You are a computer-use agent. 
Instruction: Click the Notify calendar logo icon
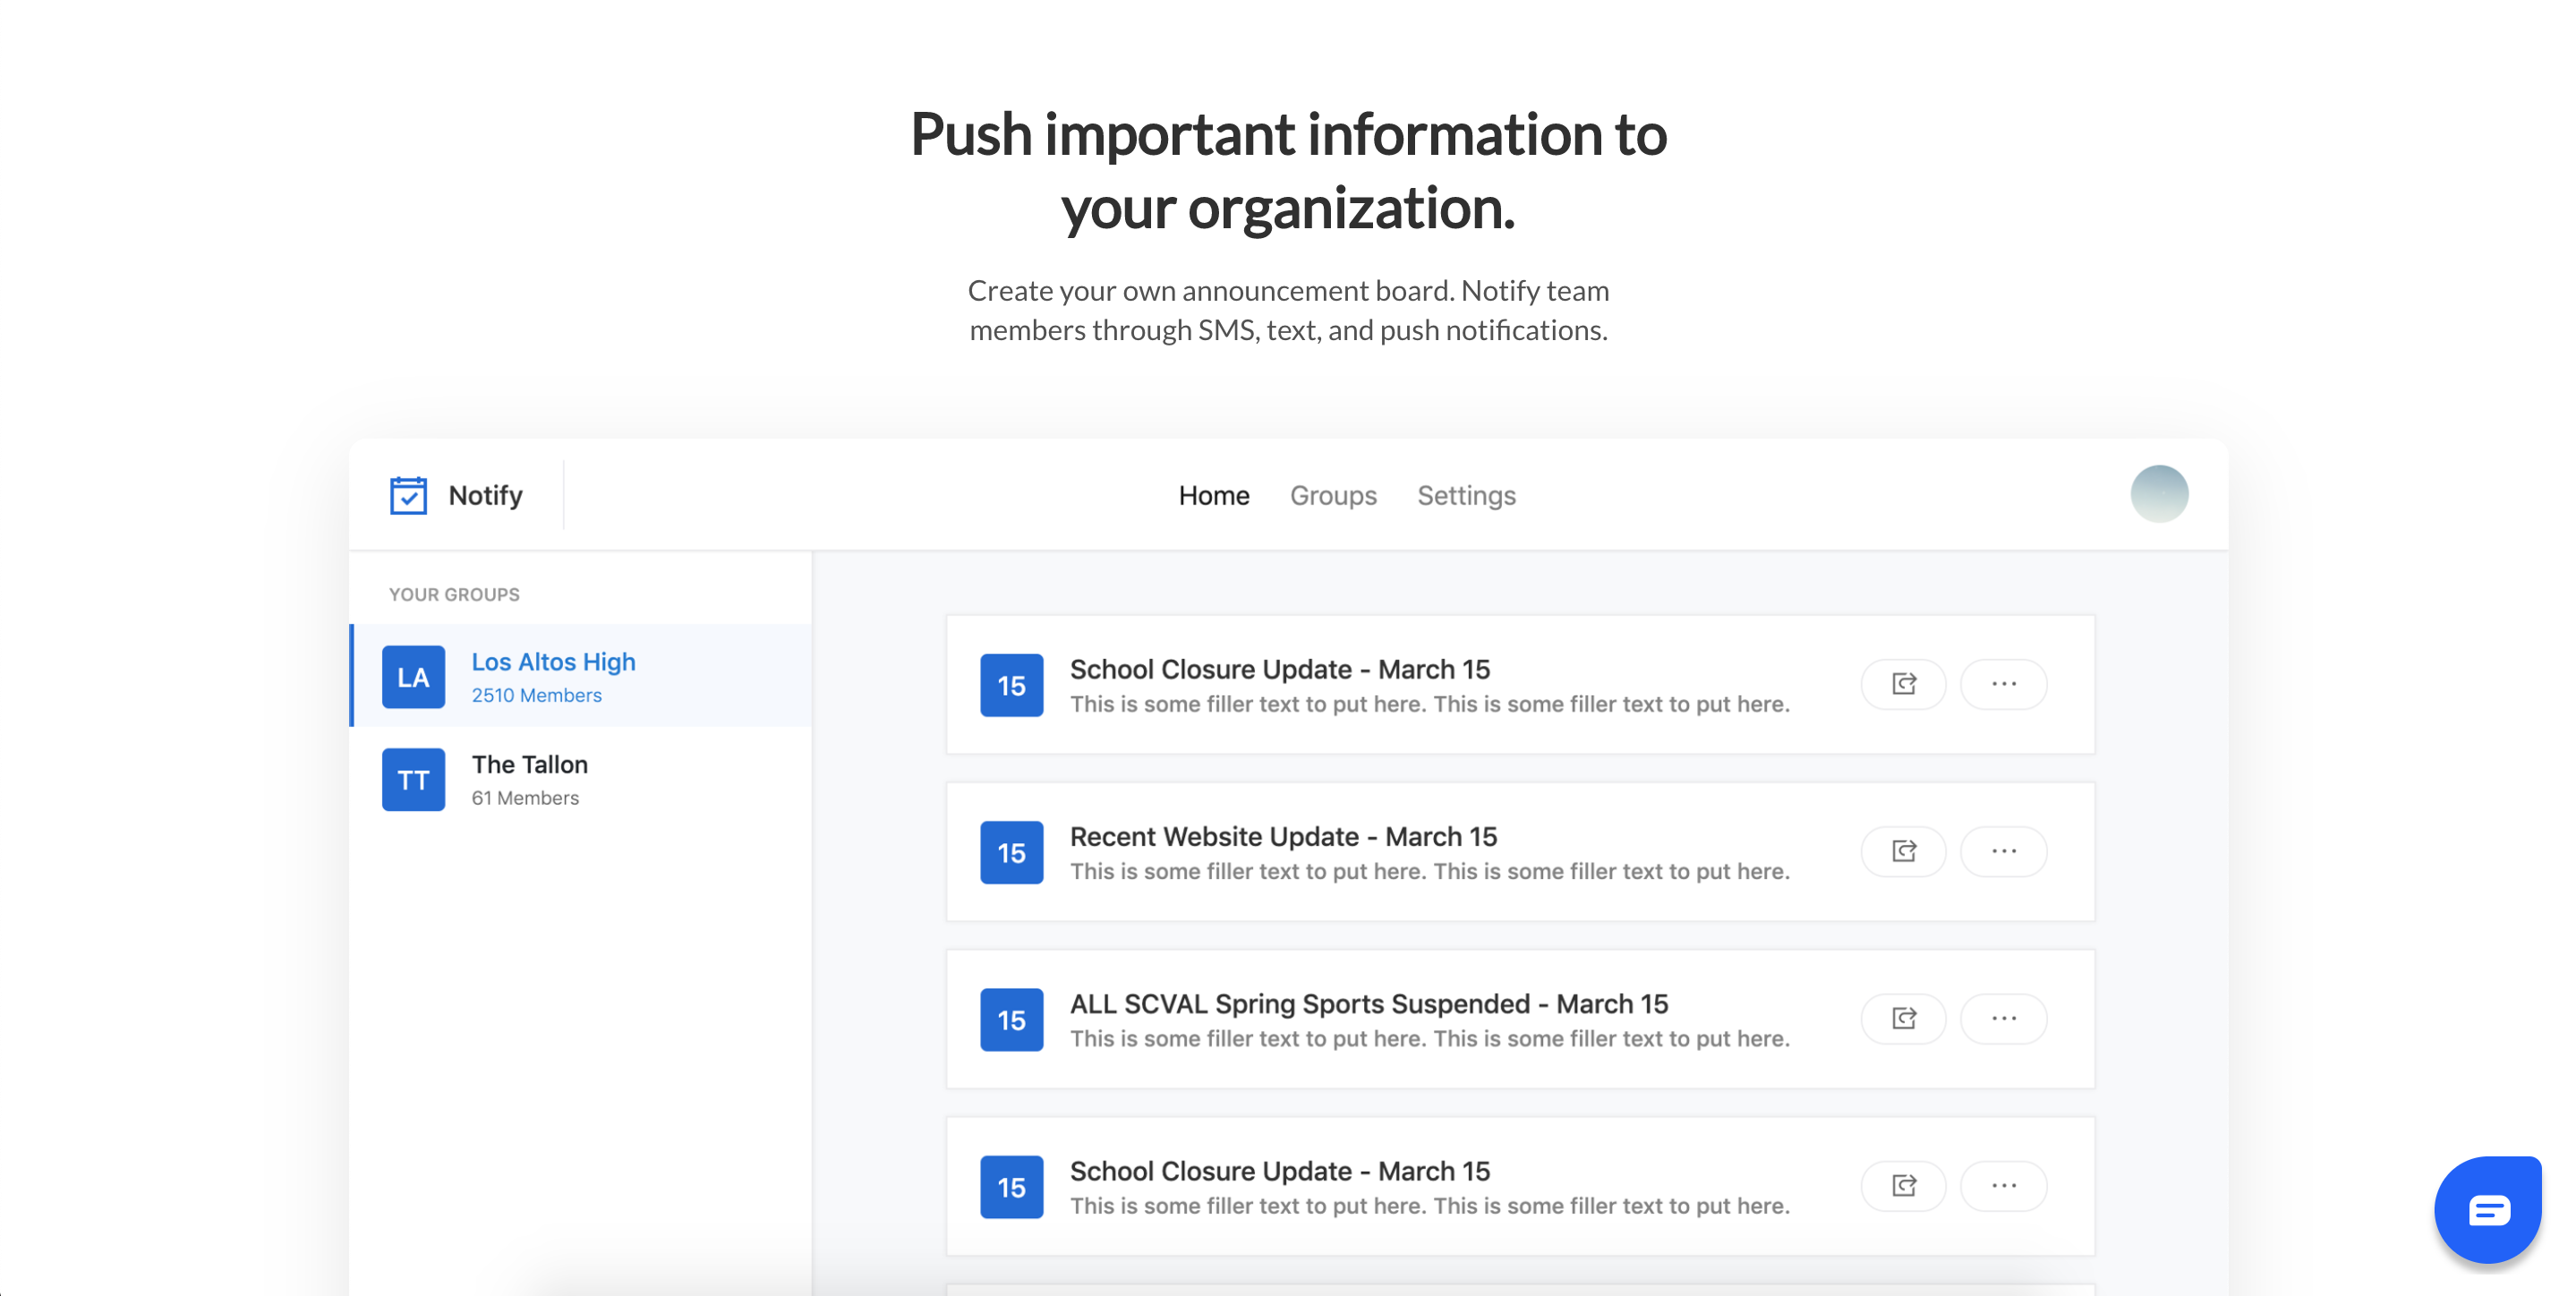(408, 495)
